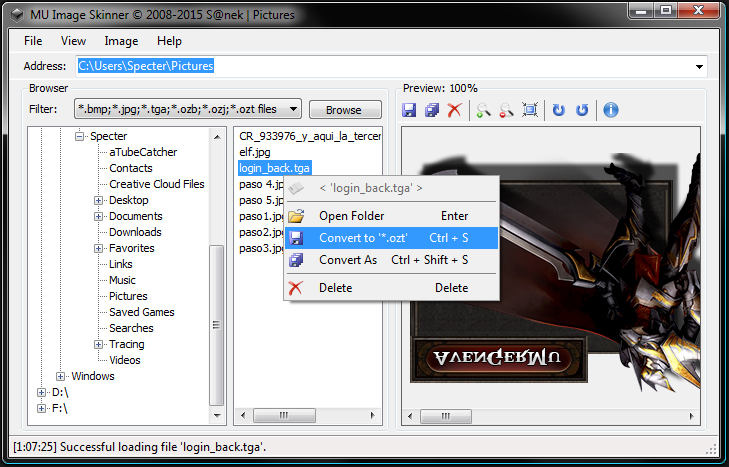
Task: Open the View menu
Action: click(73, 41)
